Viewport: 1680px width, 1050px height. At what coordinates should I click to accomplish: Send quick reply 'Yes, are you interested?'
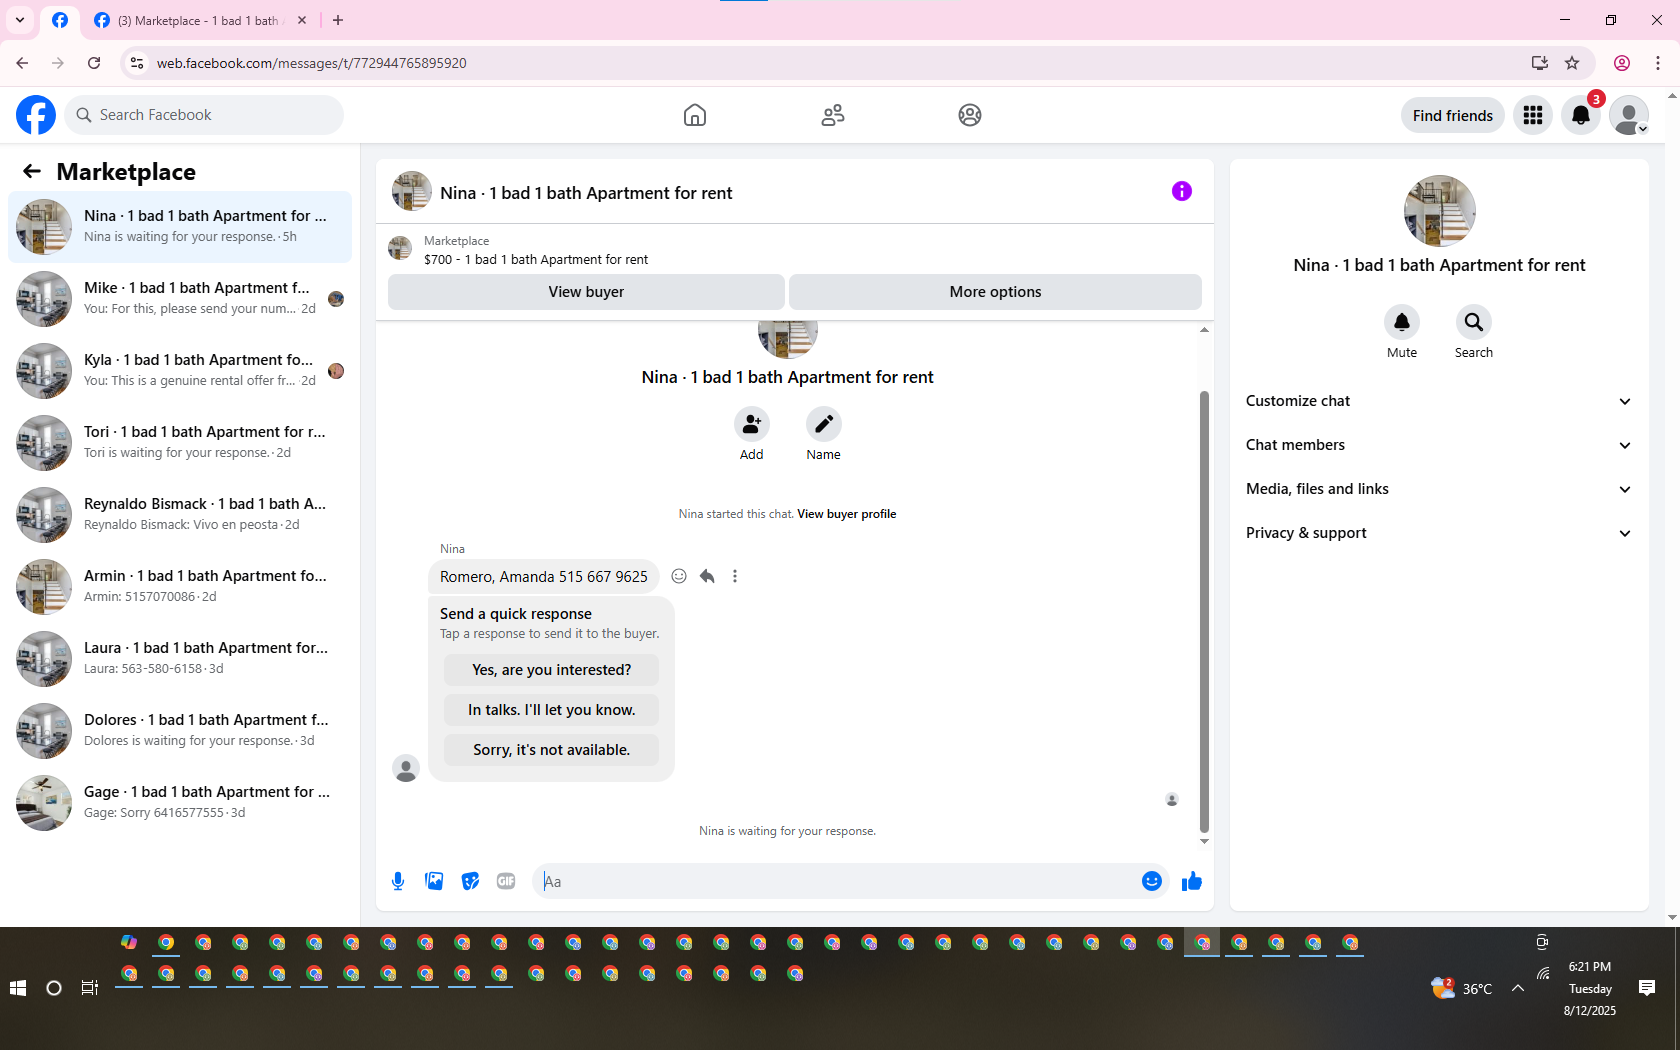point(552,670)
